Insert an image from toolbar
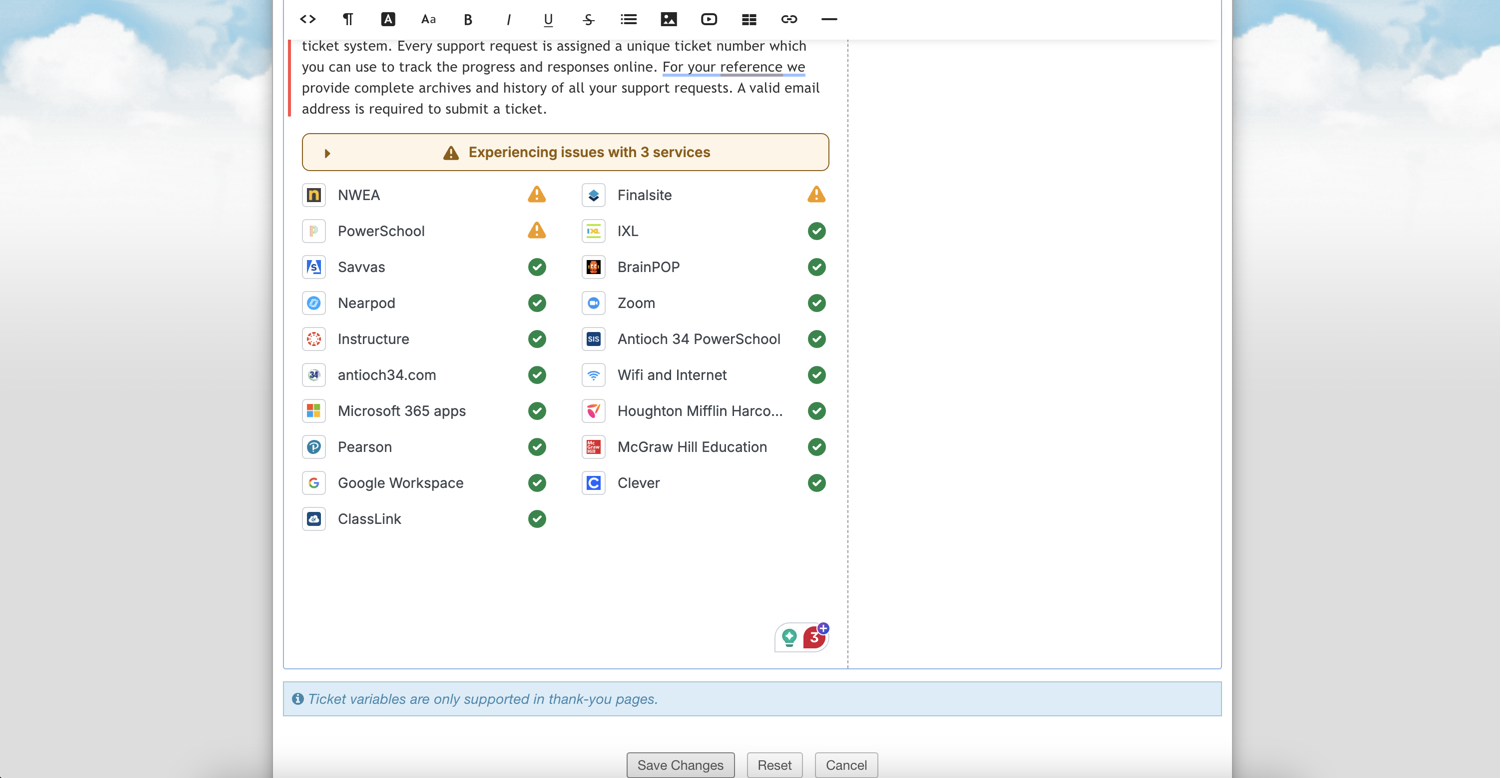 (669, 19)
